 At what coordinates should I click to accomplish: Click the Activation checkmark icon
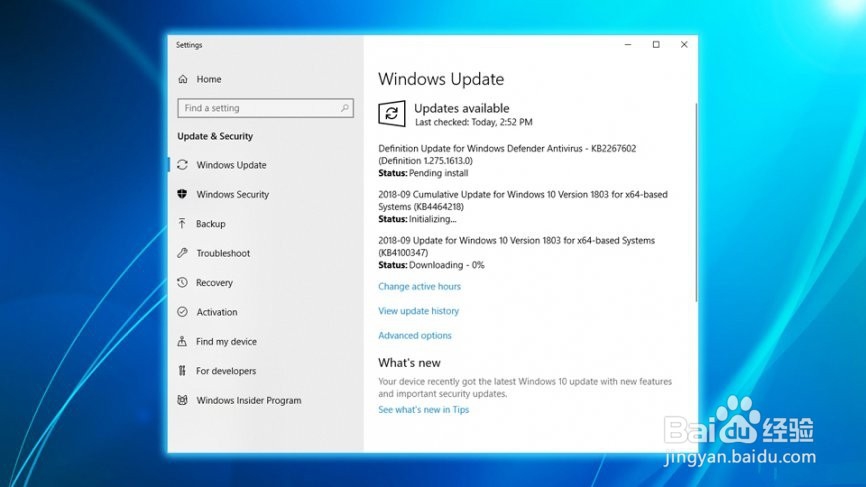click(x=182, y=311)
